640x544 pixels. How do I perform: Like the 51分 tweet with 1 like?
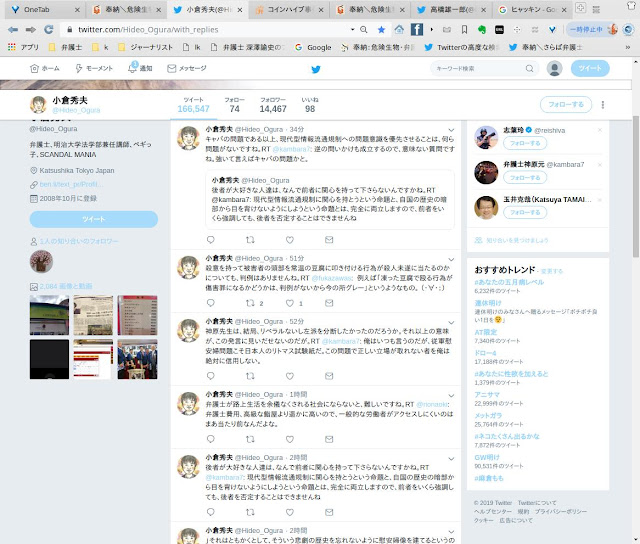pos(290,303)
